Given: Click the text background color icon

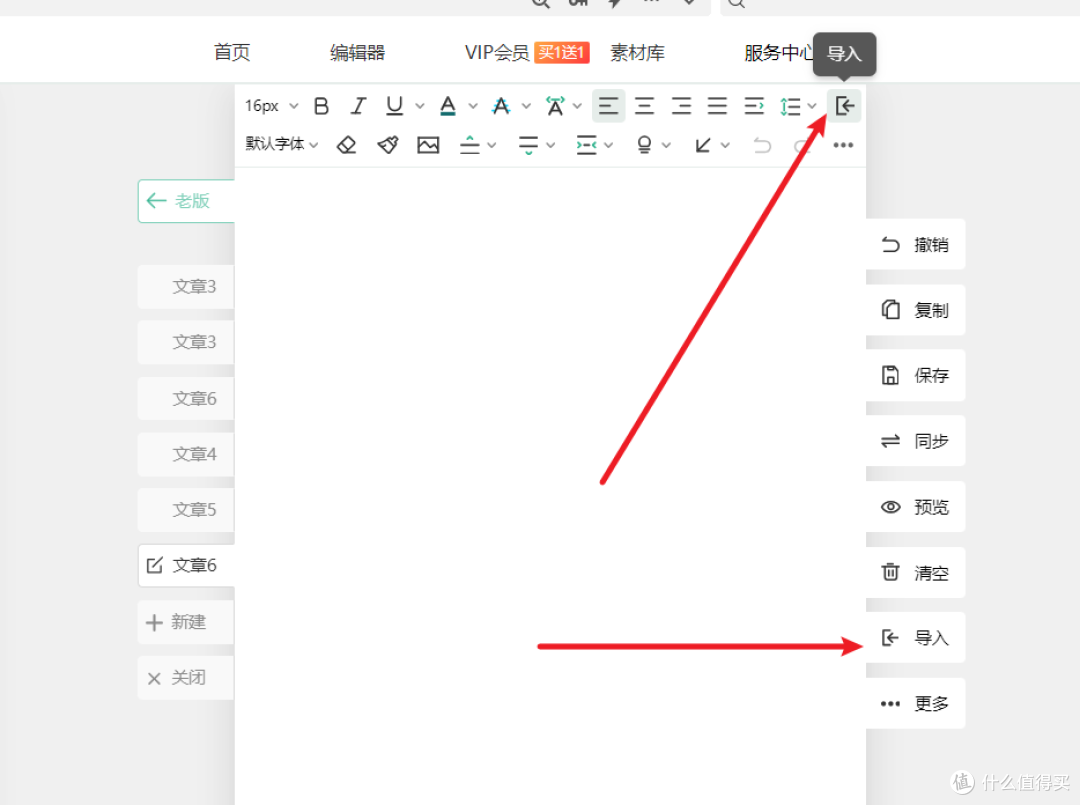Looking at the screenshot, I should [501, 106].
